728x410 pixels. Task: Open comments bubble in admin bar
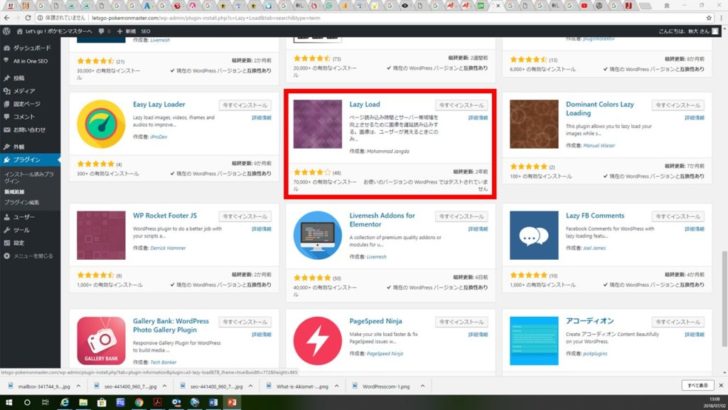(102, 31)
